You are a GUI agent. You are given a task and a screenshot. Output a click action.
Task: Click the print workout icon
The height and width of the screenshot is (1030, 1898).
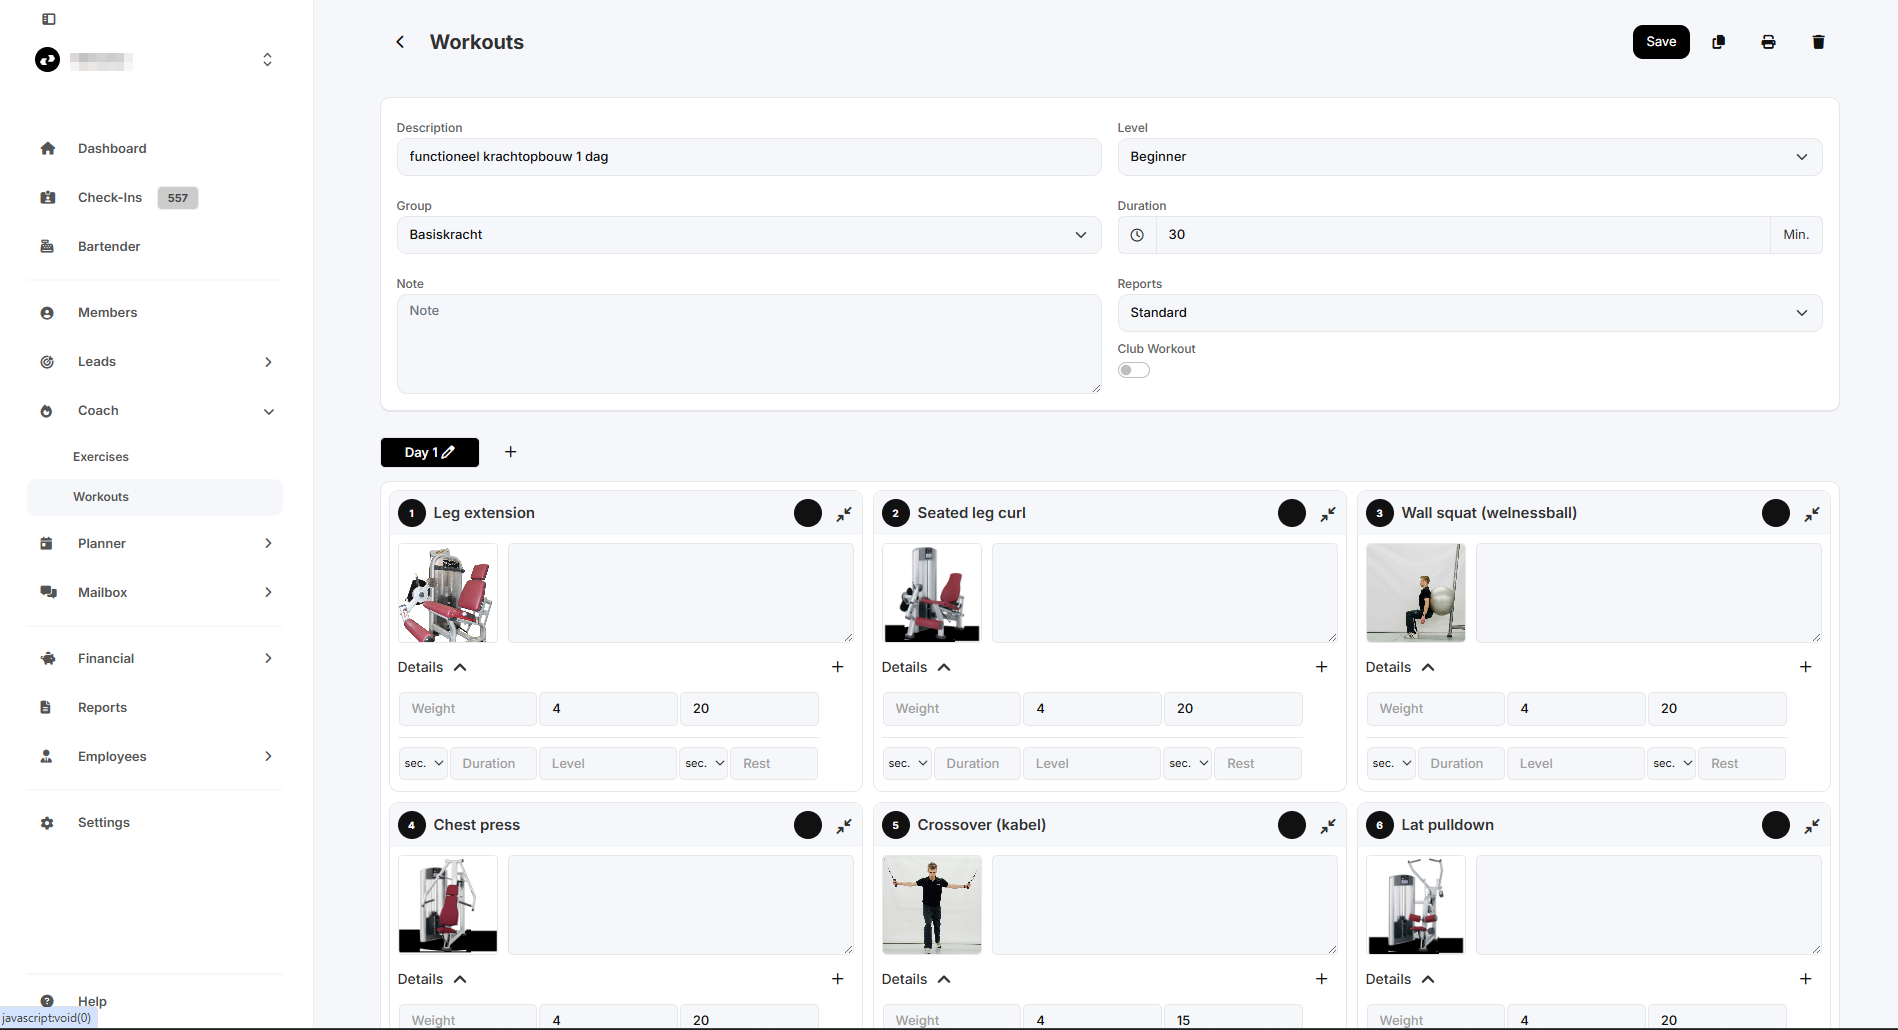(1768, 42)
